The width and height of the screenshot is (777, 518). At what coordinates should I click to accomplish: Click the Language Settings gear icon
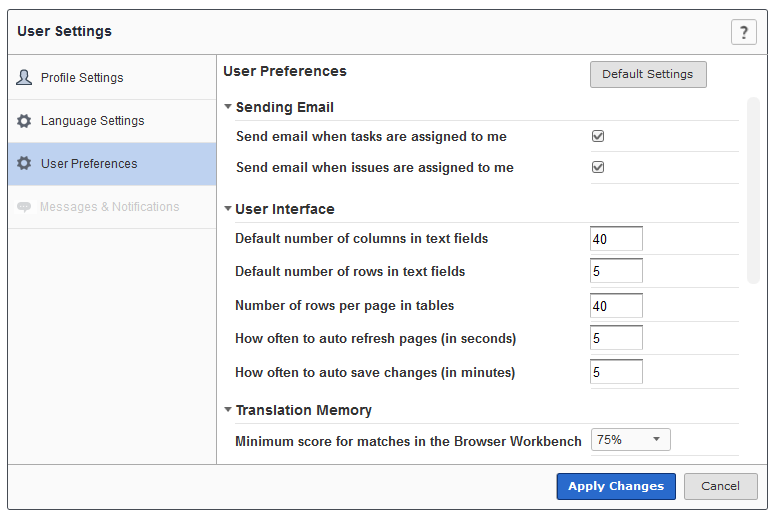25,121
